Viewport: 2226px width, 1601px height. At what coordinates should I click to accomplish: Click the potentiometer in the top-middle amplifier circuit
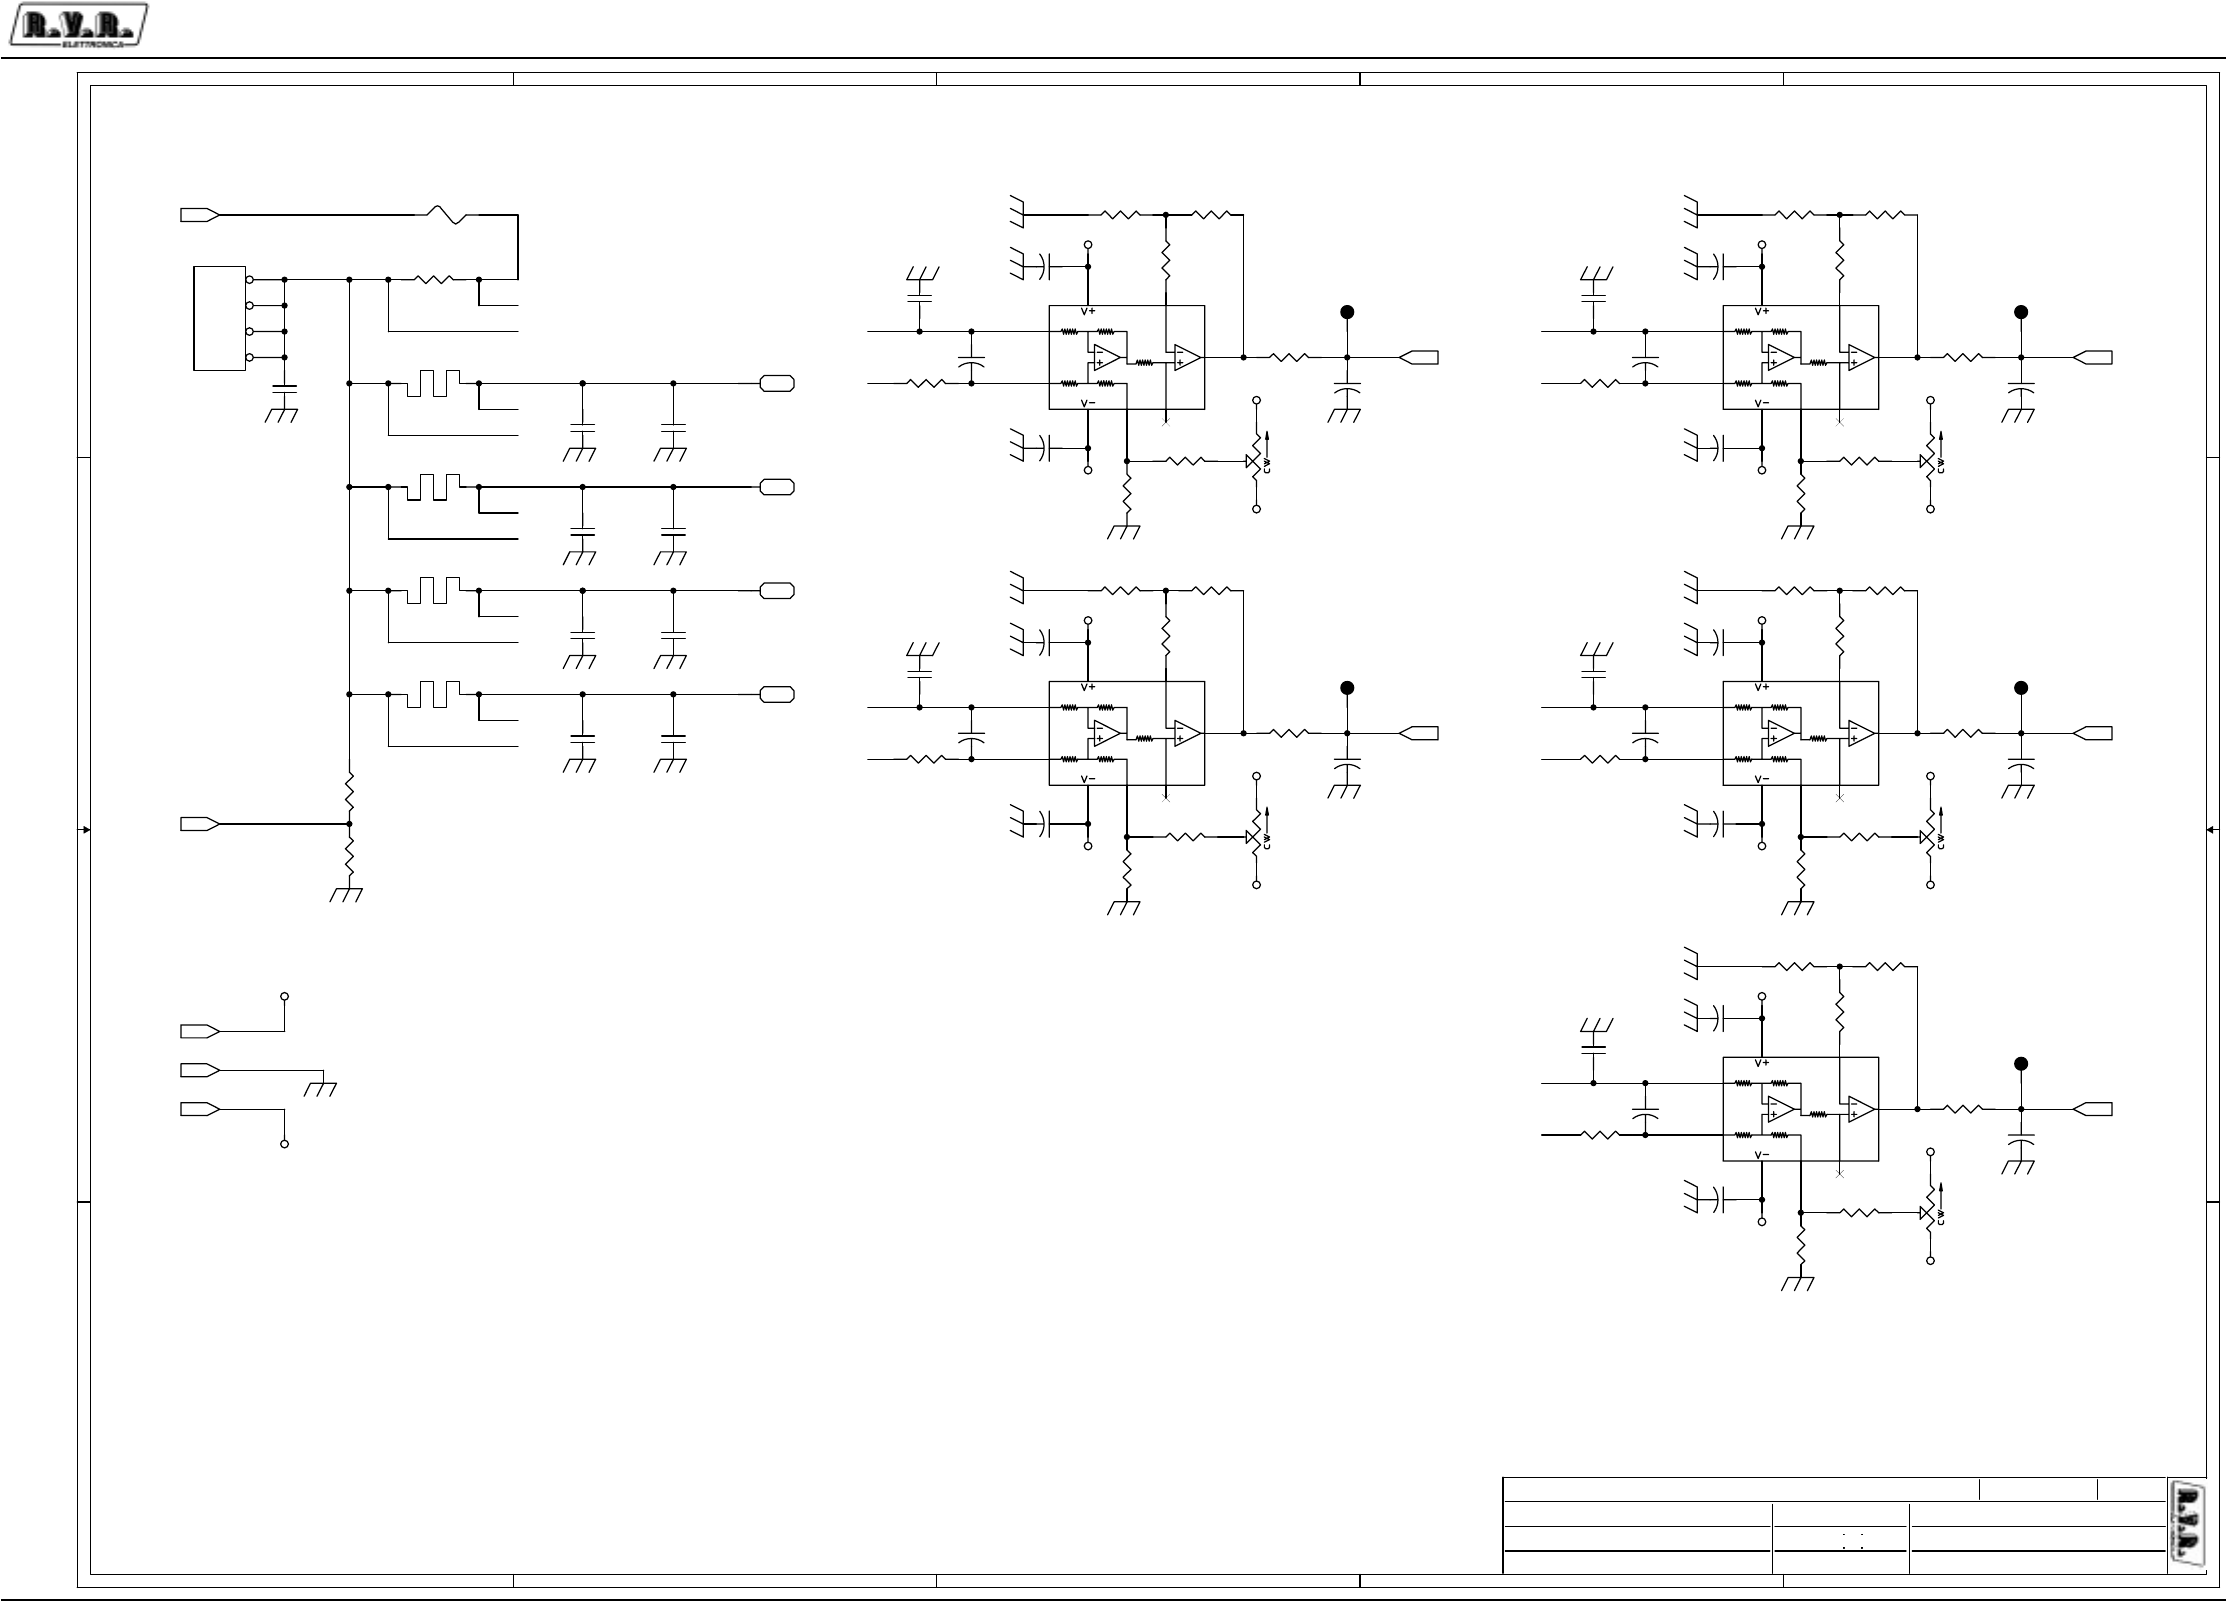pos(1256,461)
